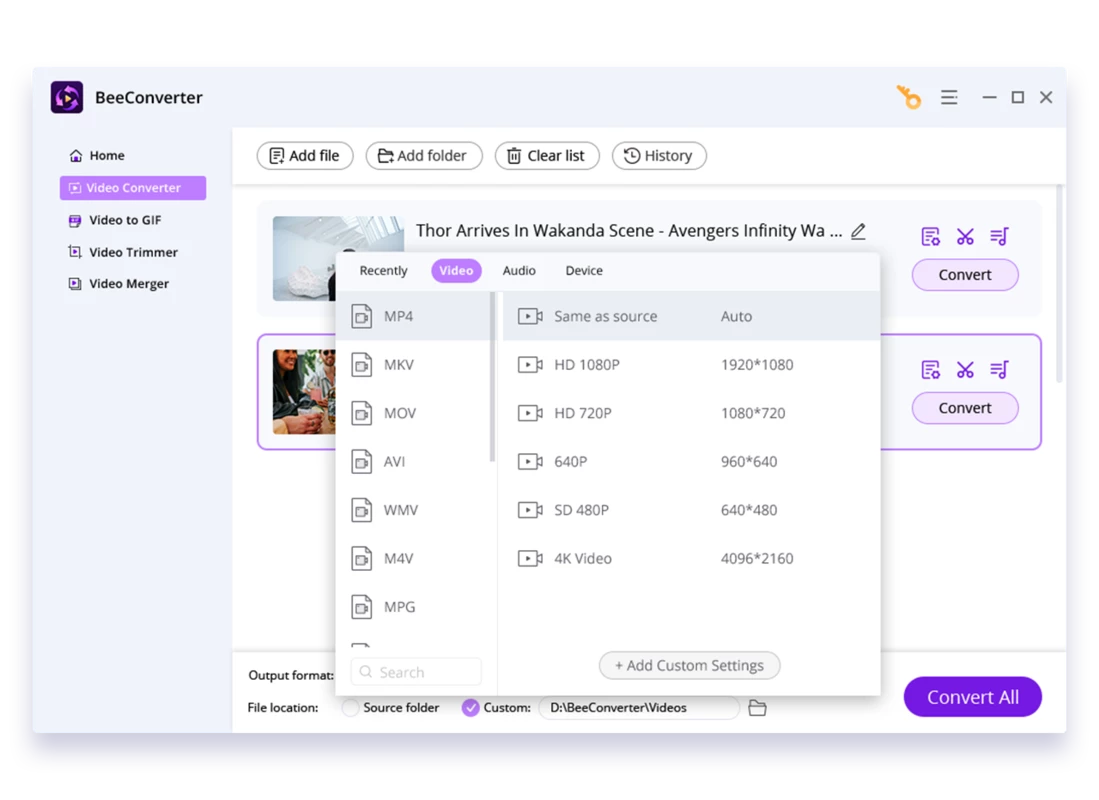Click the Add file button
The image size is (1099, 800).
305,156
